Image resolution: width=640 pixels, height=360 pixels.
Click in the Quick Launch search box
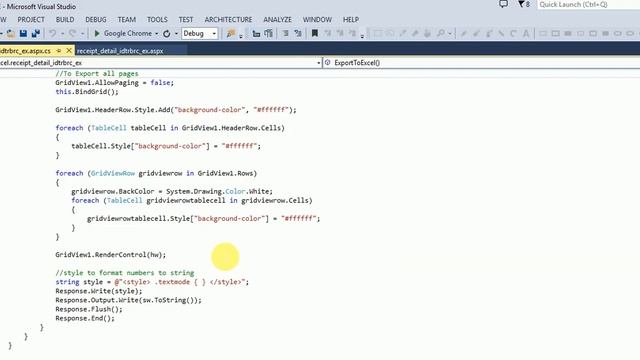[x=588, y=4]
